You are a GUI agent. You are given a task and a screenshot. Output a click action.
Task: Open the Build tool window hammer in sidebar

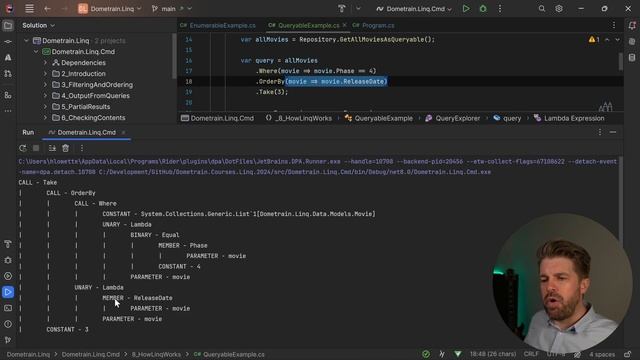(8, 244)
